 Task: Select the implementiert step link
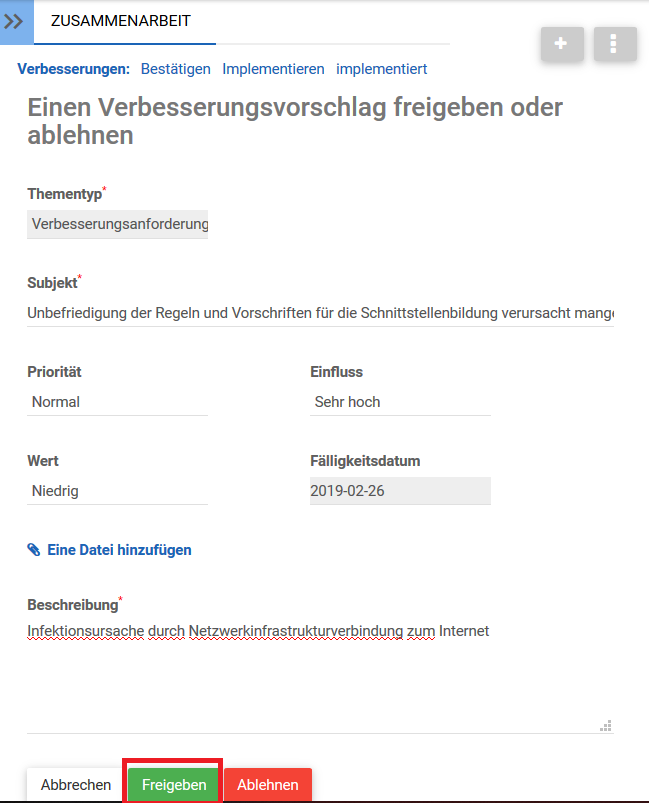click(382, 69)
